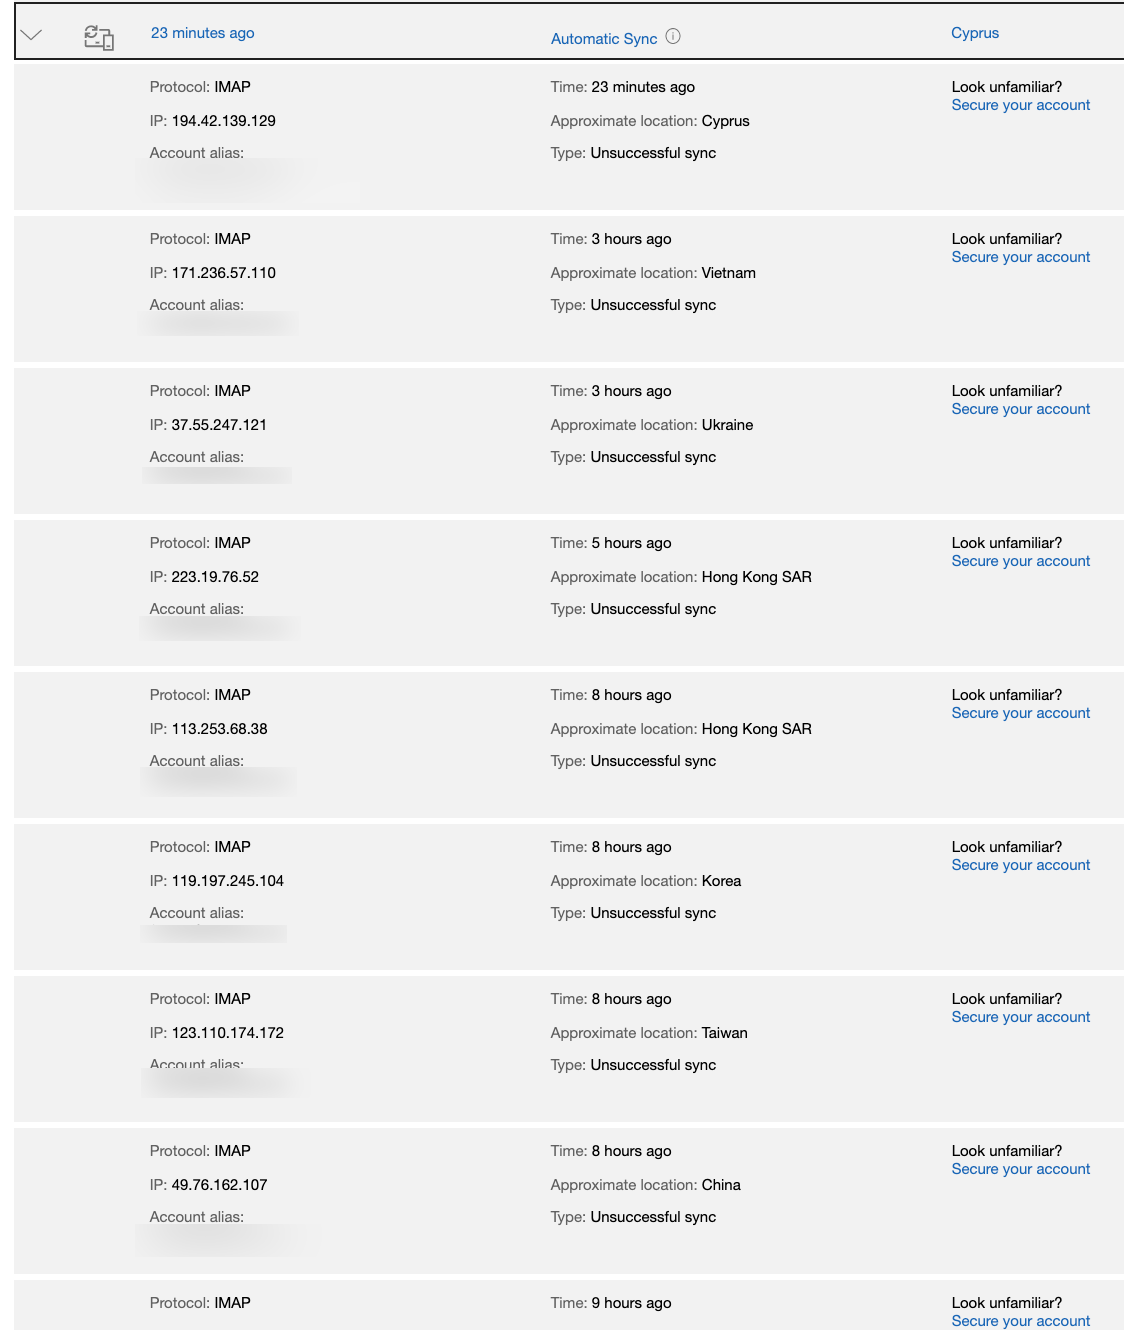Click the info icon beside Automatic Sync
This screenshot has width=1124, height=1330.
673,37
